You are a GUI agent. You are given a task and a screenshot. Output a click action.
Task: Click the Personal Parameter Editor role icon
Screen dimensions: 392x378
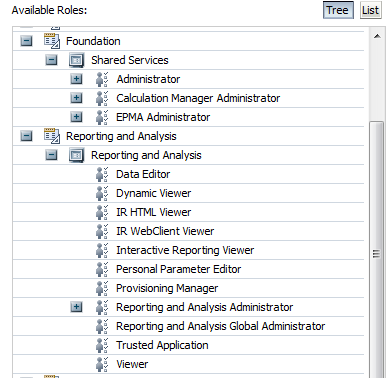(102, 269)
